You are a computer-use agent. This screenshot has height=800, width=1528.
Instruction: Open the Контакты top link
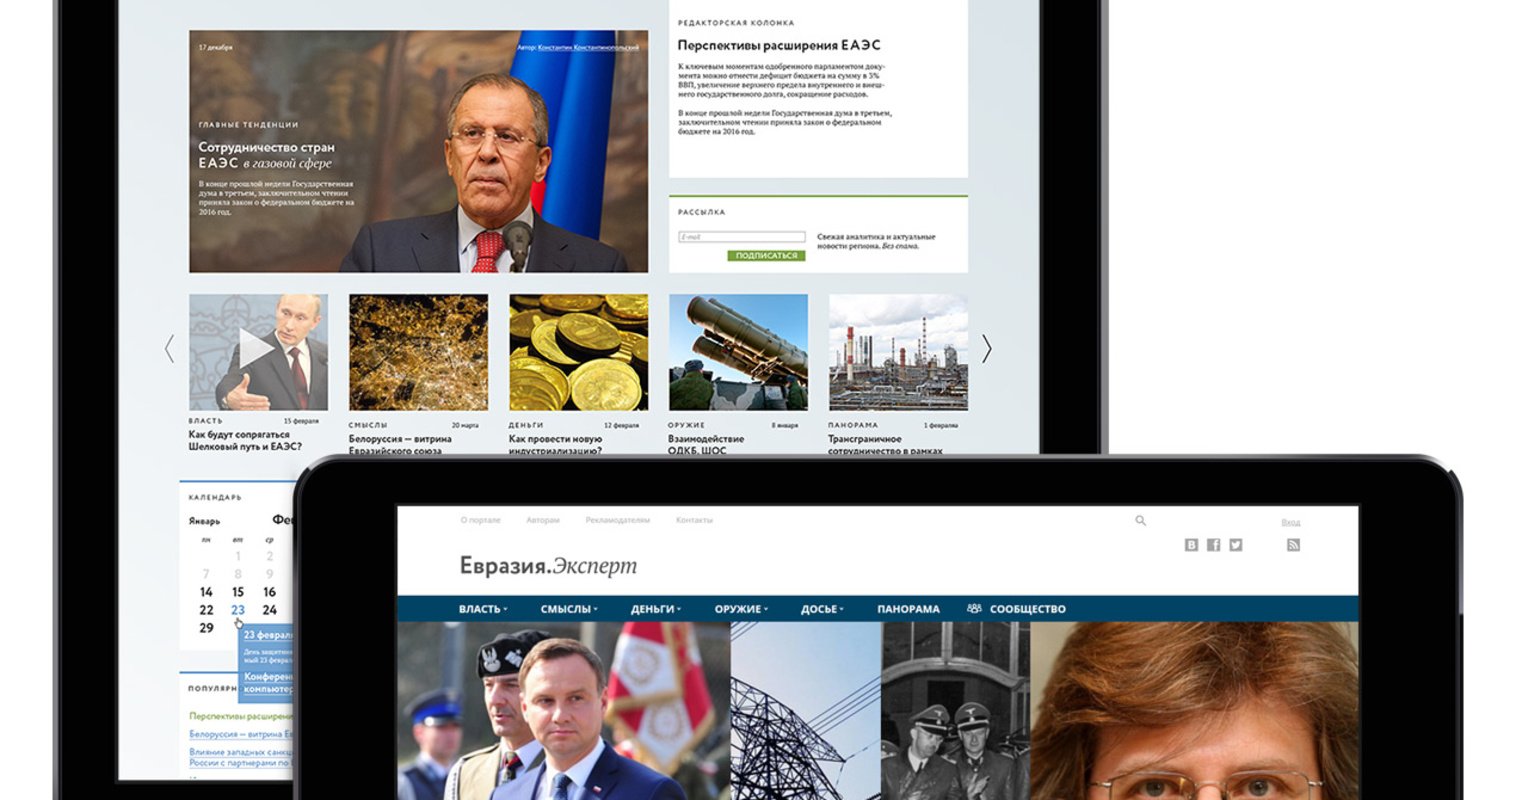694,520
